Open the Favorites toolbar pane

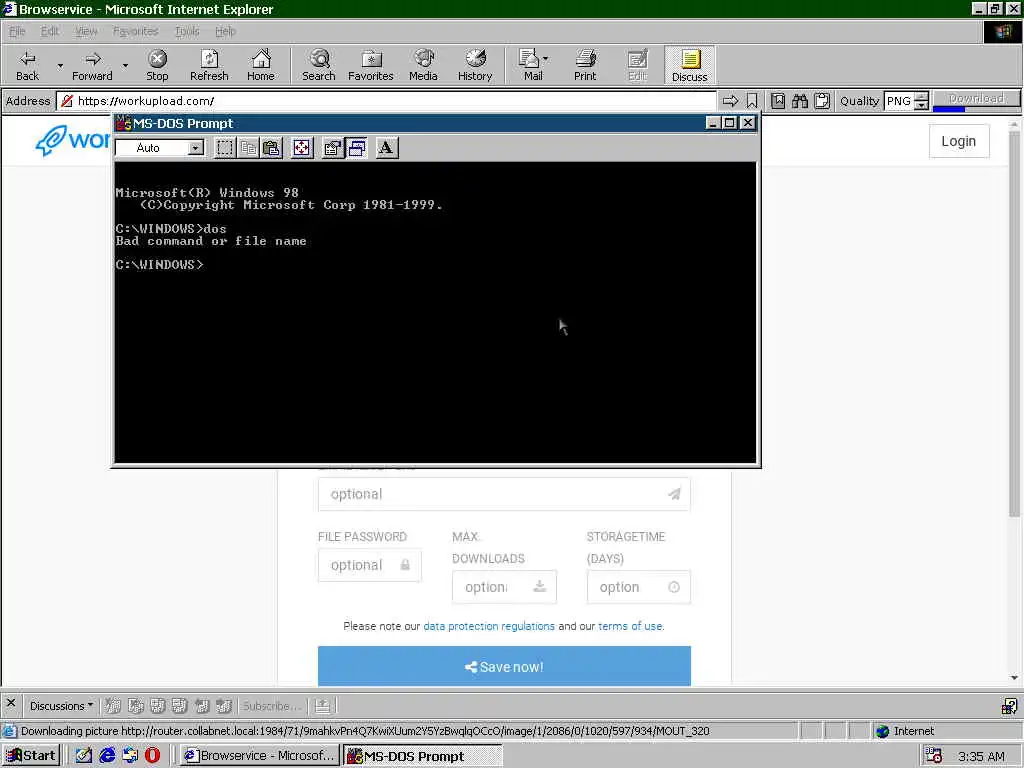click(x=371, y=65)
